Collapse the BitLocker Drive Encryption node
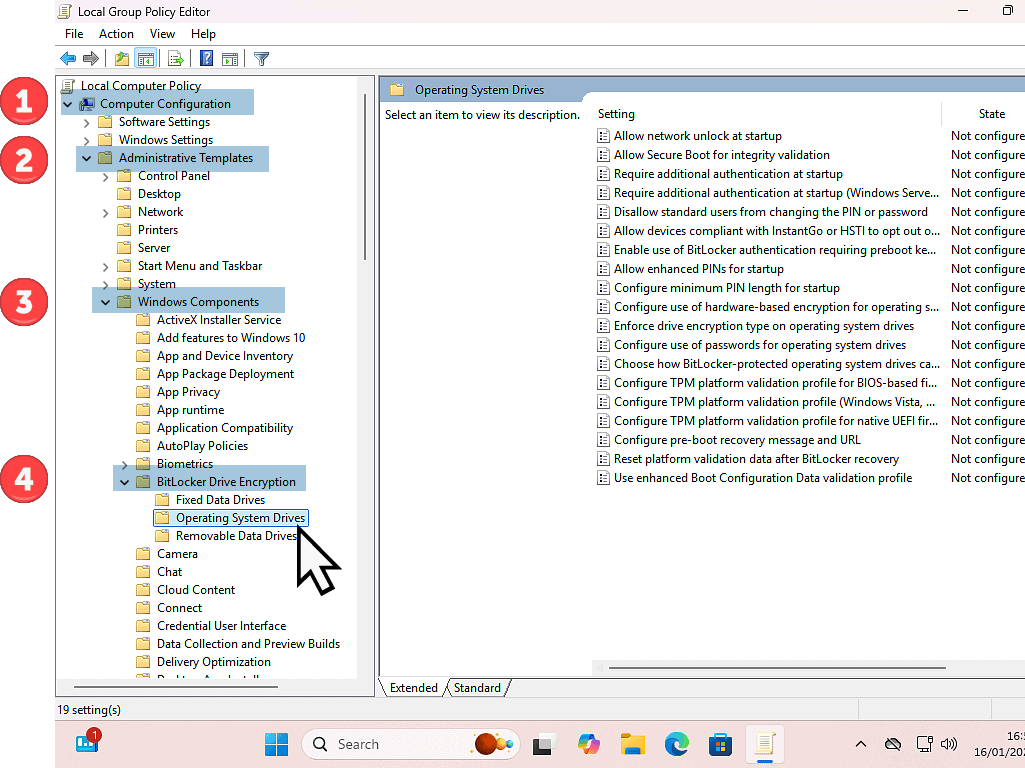 tap(125, 482)
